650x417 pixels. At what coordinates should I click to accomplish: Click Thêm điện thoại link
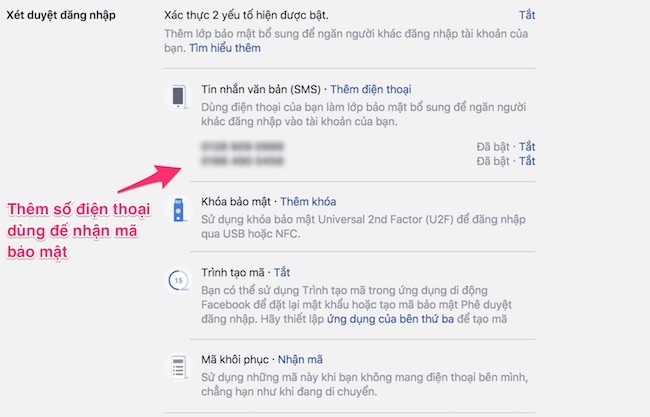[371, 90]
